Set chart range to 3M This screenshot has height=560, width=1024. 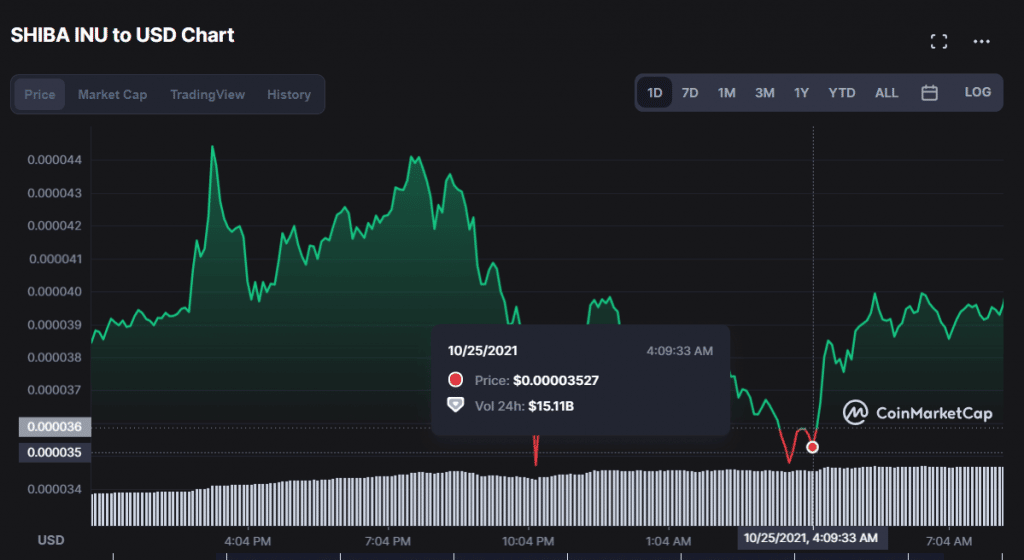(x=764, y=93)
